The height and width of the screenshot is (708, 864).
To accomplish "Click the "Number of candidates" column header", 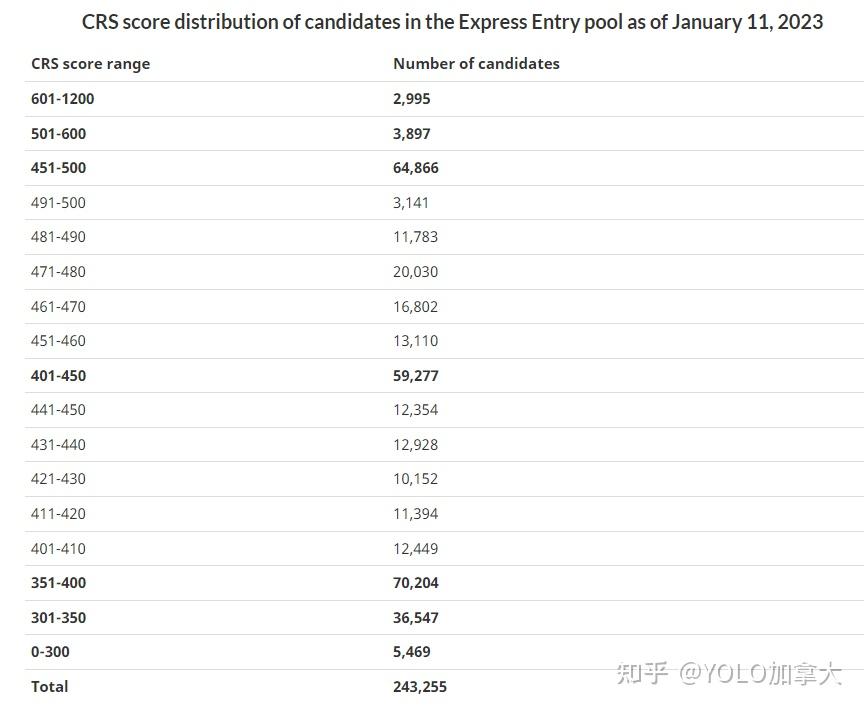I will click(476, 64).
